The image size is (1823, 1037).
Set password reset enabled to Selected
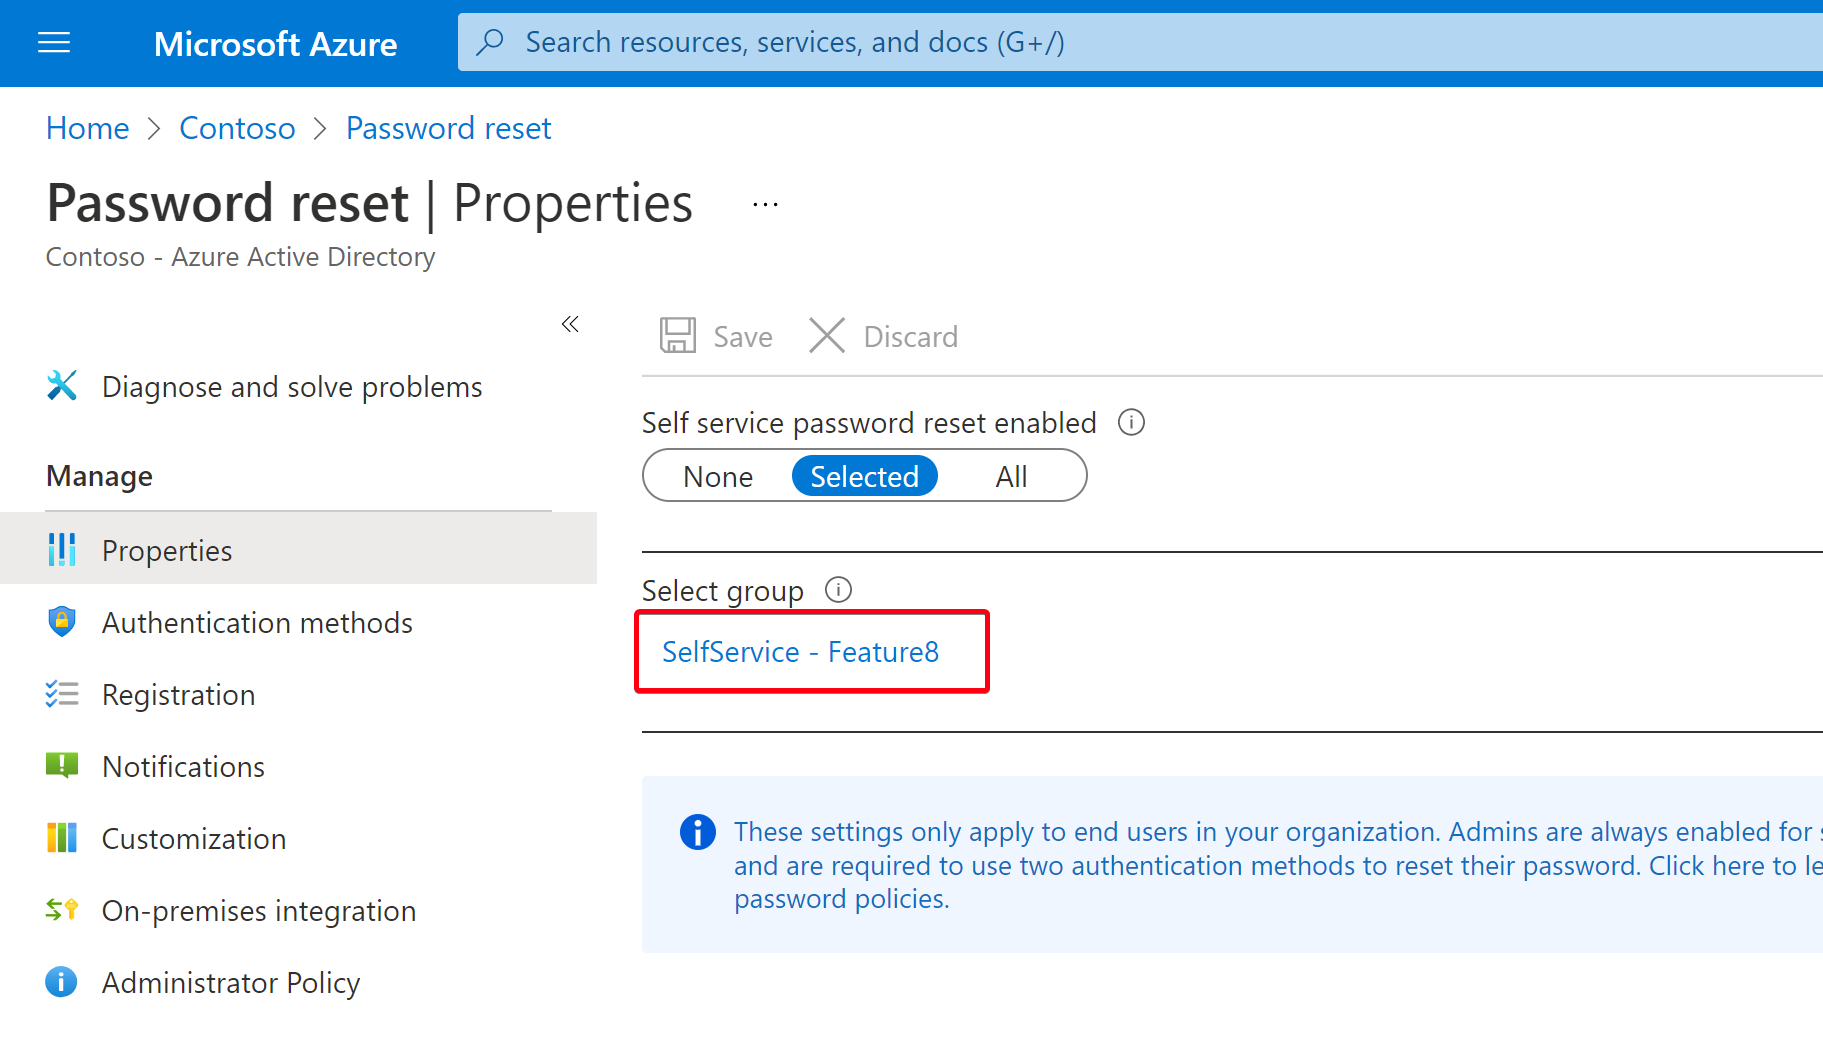click(x=865, y=476)
